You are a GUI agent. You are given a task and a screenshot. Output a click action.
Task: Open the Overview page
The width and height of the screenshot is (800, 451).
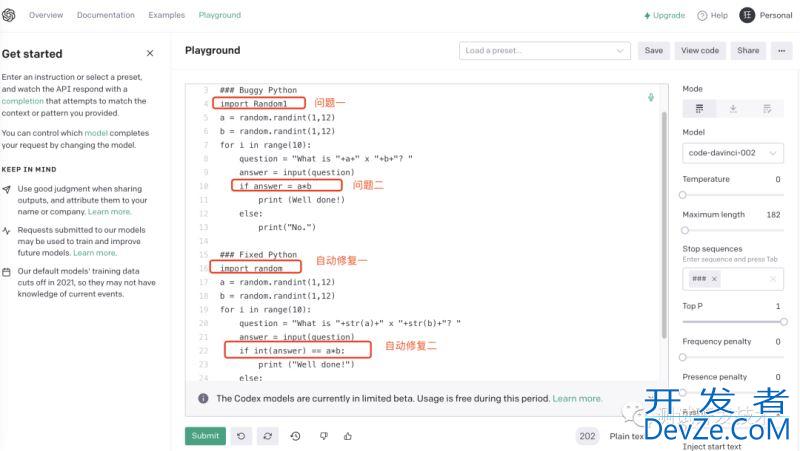pos(46,15)
